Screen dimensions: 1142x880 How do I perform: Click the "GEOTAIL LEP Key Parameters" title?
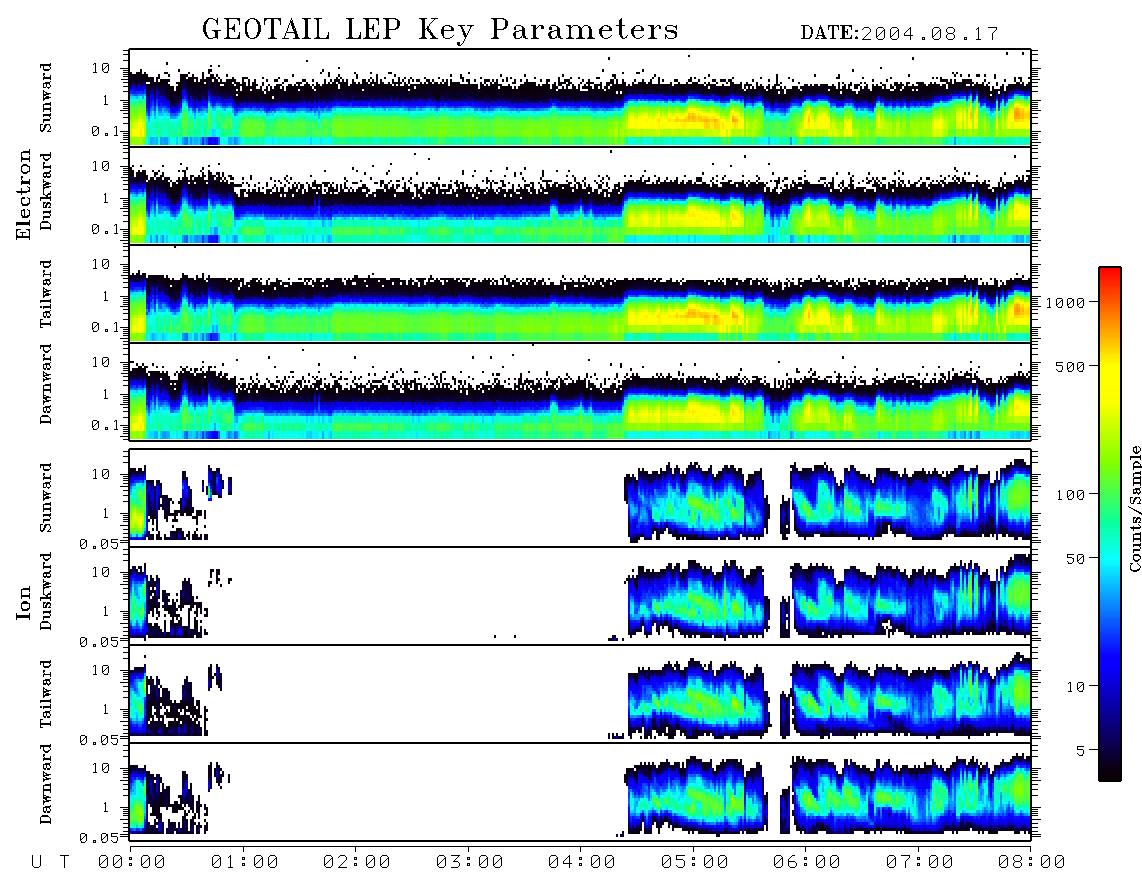pyautogui.click(x=440, y=30)
